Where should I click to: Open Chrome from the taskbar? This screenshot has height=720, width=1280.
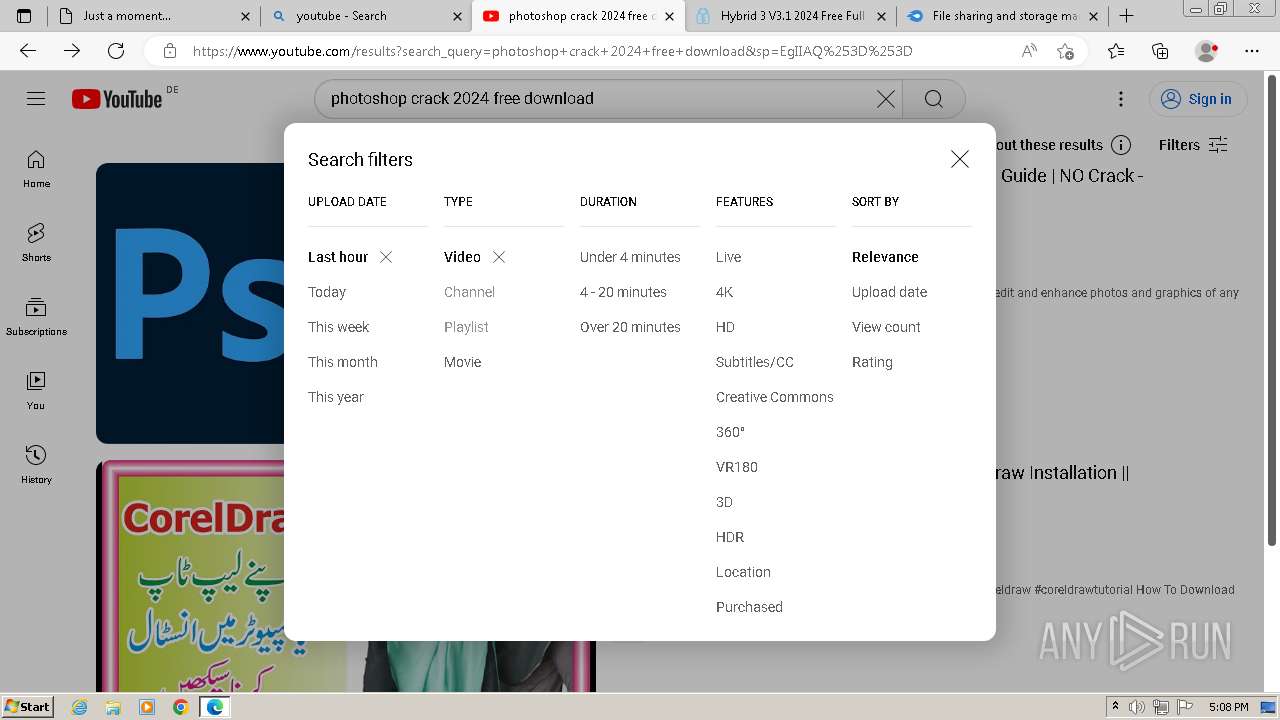(x=180, y=707)
